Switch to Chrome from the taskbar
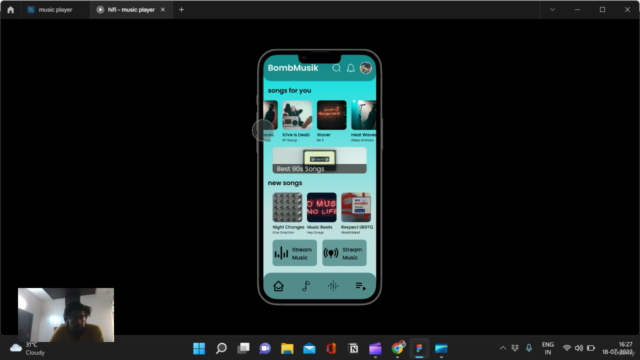Screen dimensions: 640x360 point(397,348)
